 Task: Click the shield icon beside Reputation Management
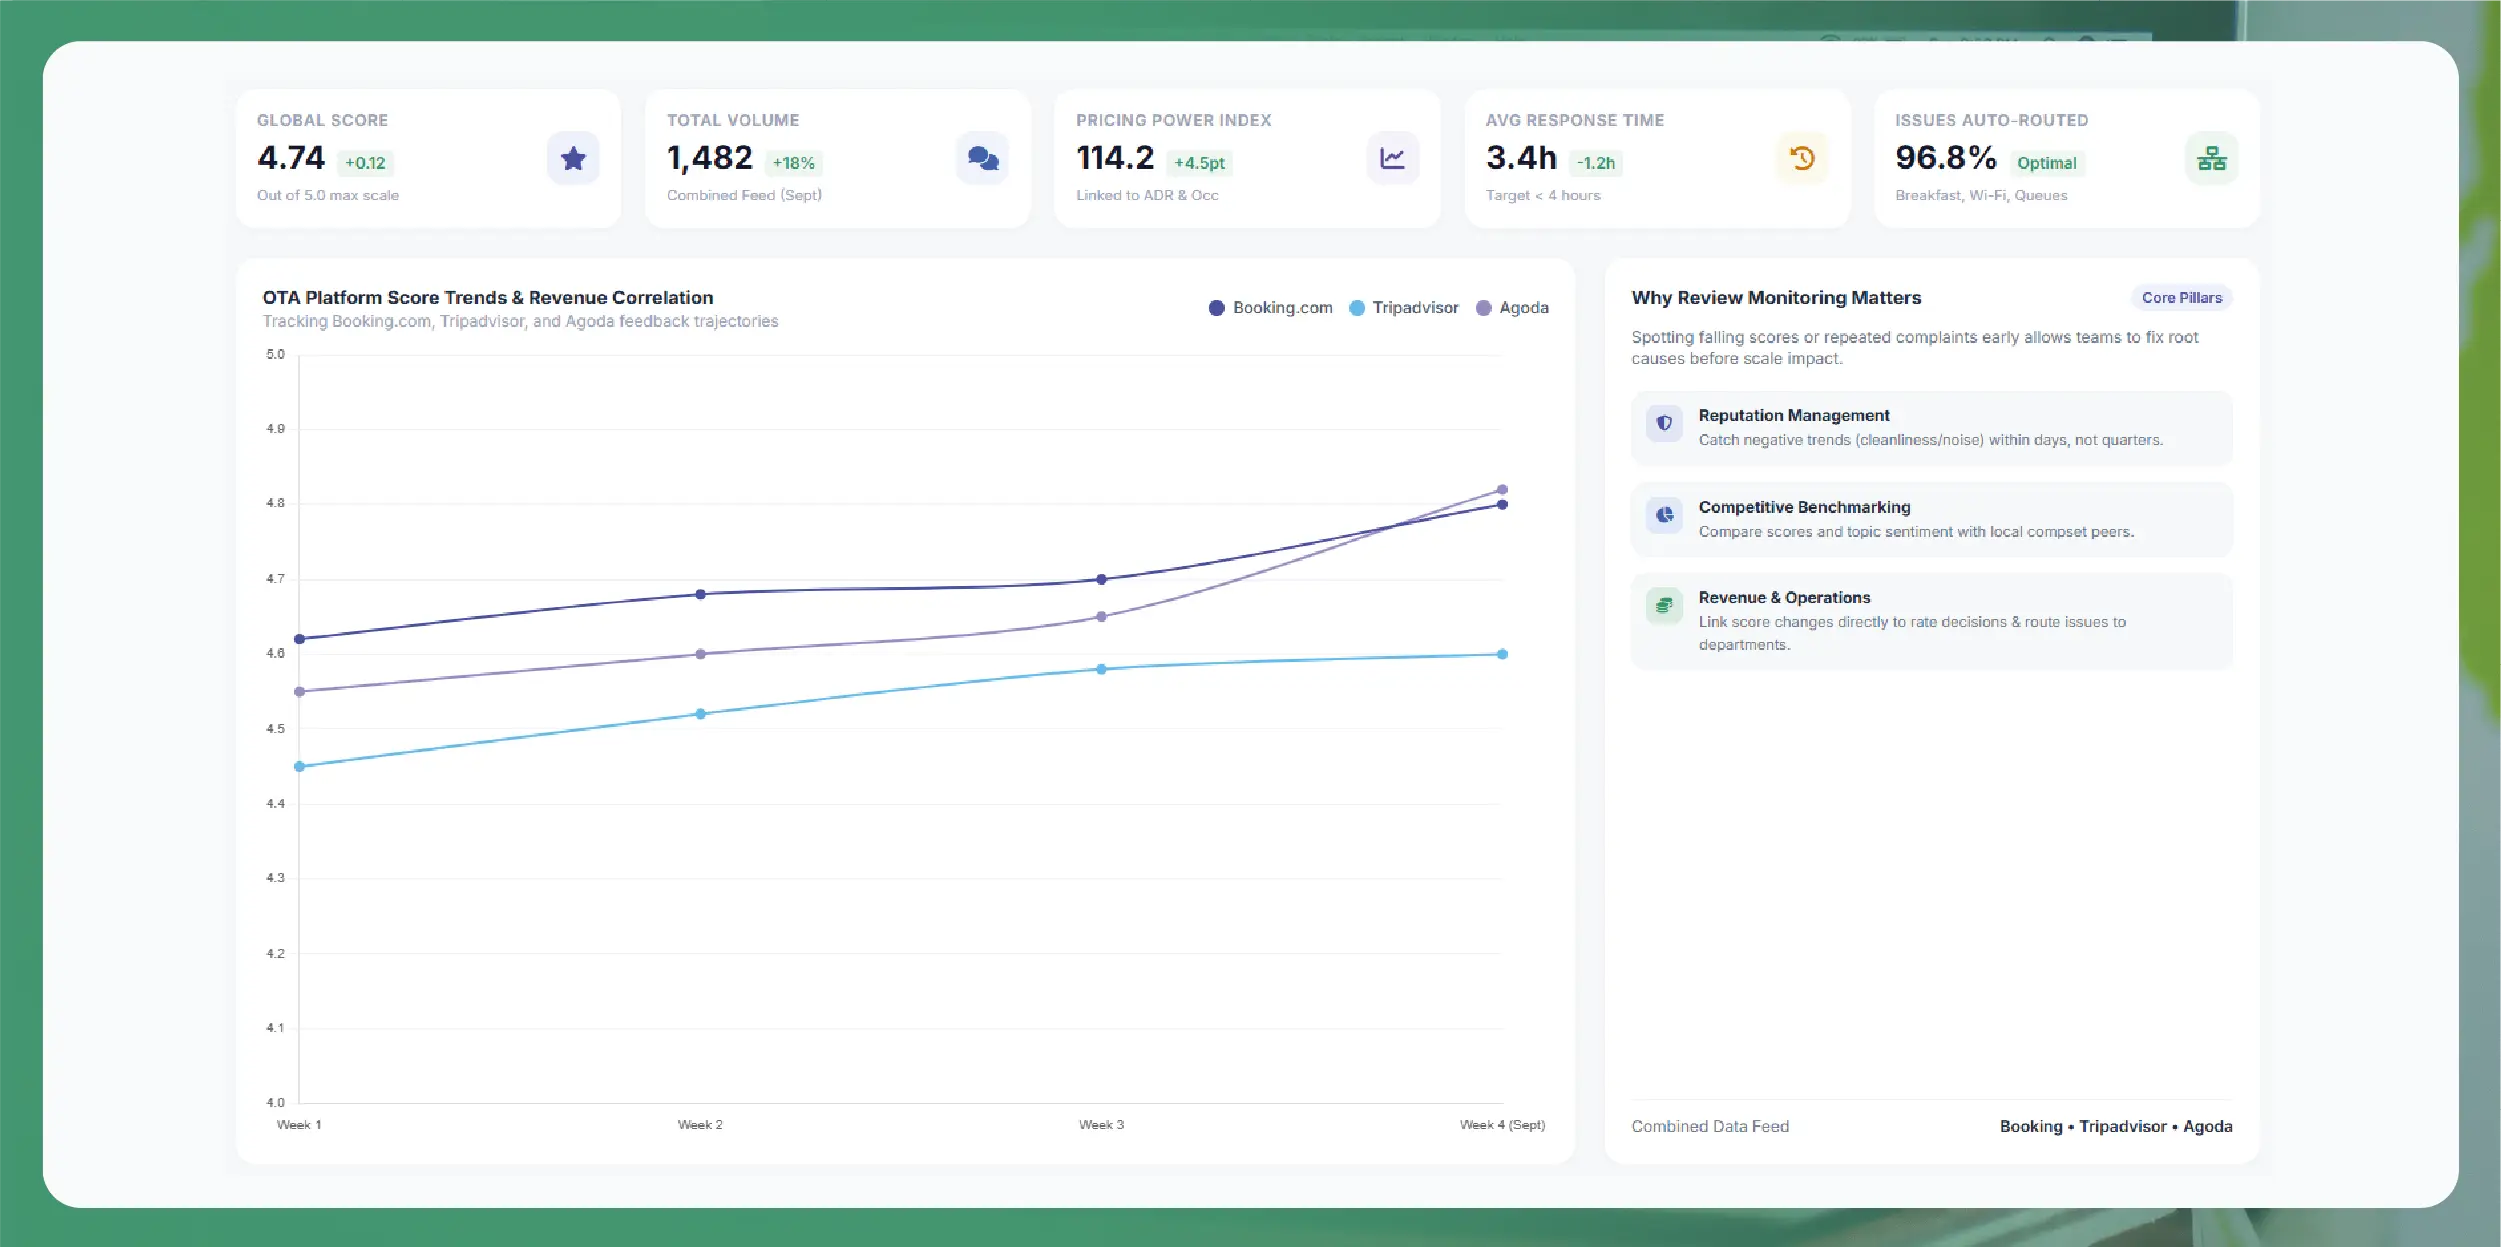1664,424
